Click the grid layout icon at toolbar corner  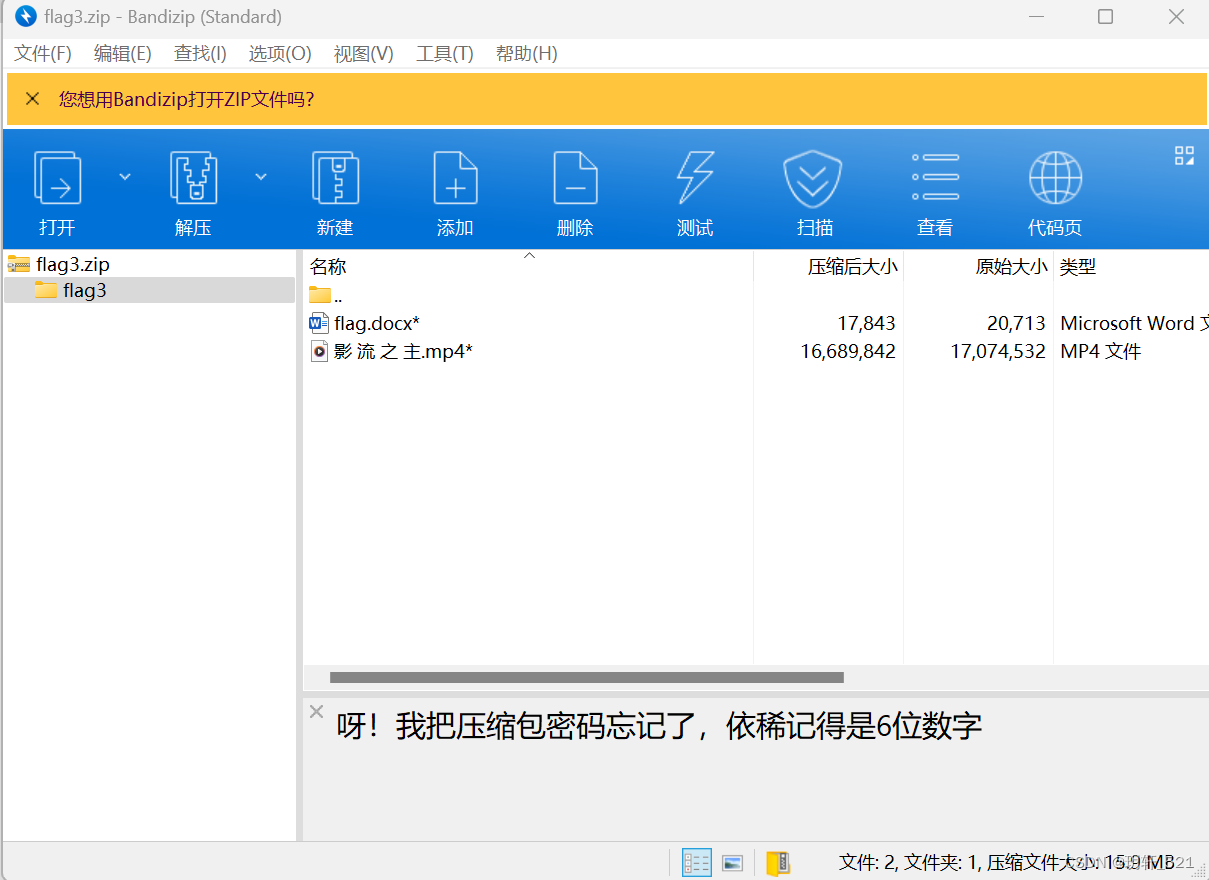pos(1184,155)
